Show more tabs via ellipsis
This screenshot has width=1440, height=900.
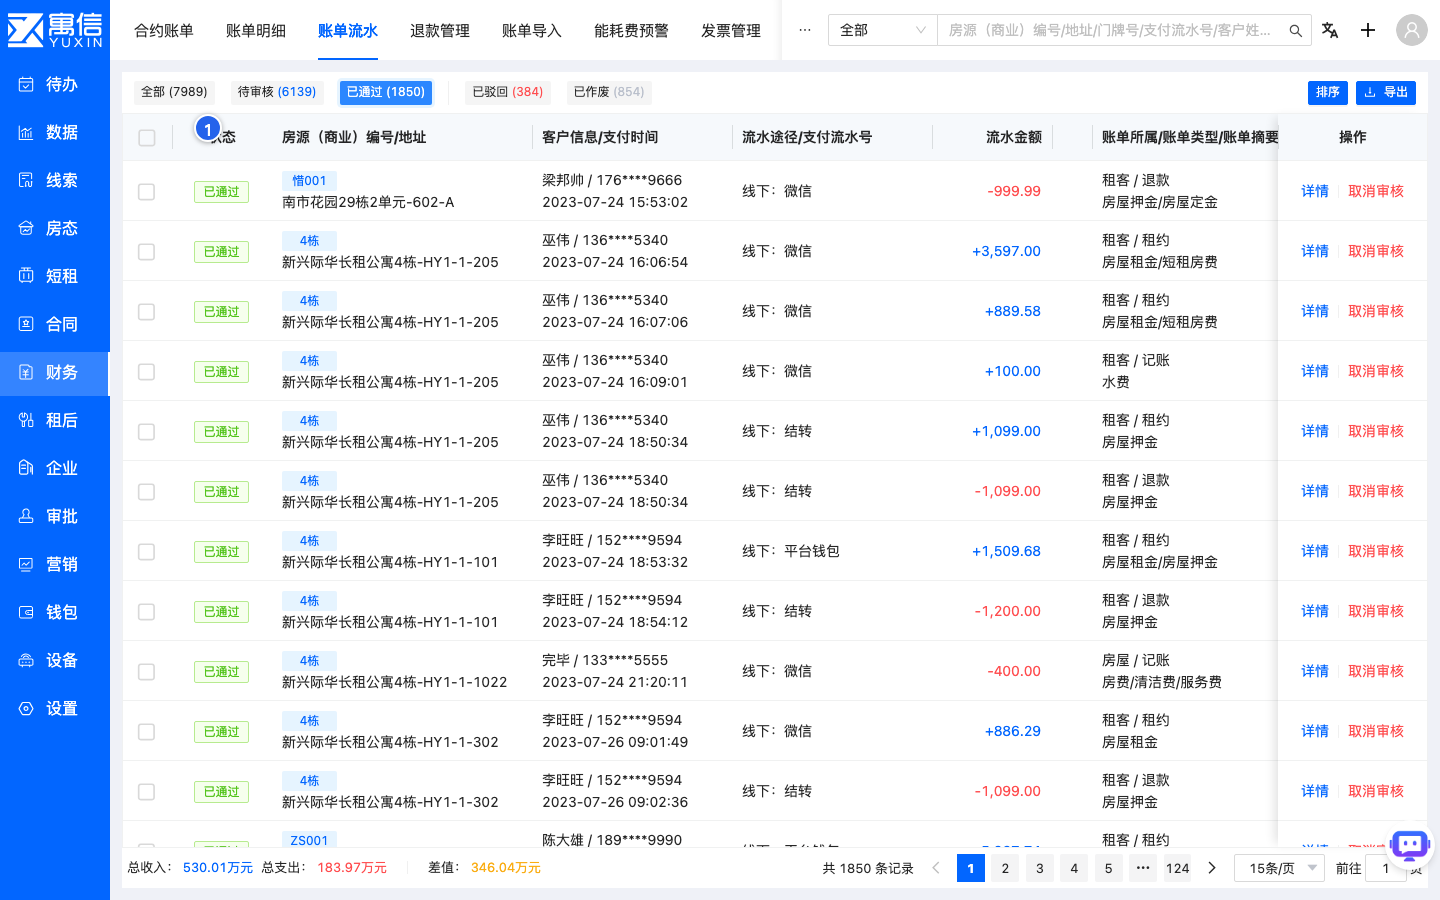[x=804, y=31]
